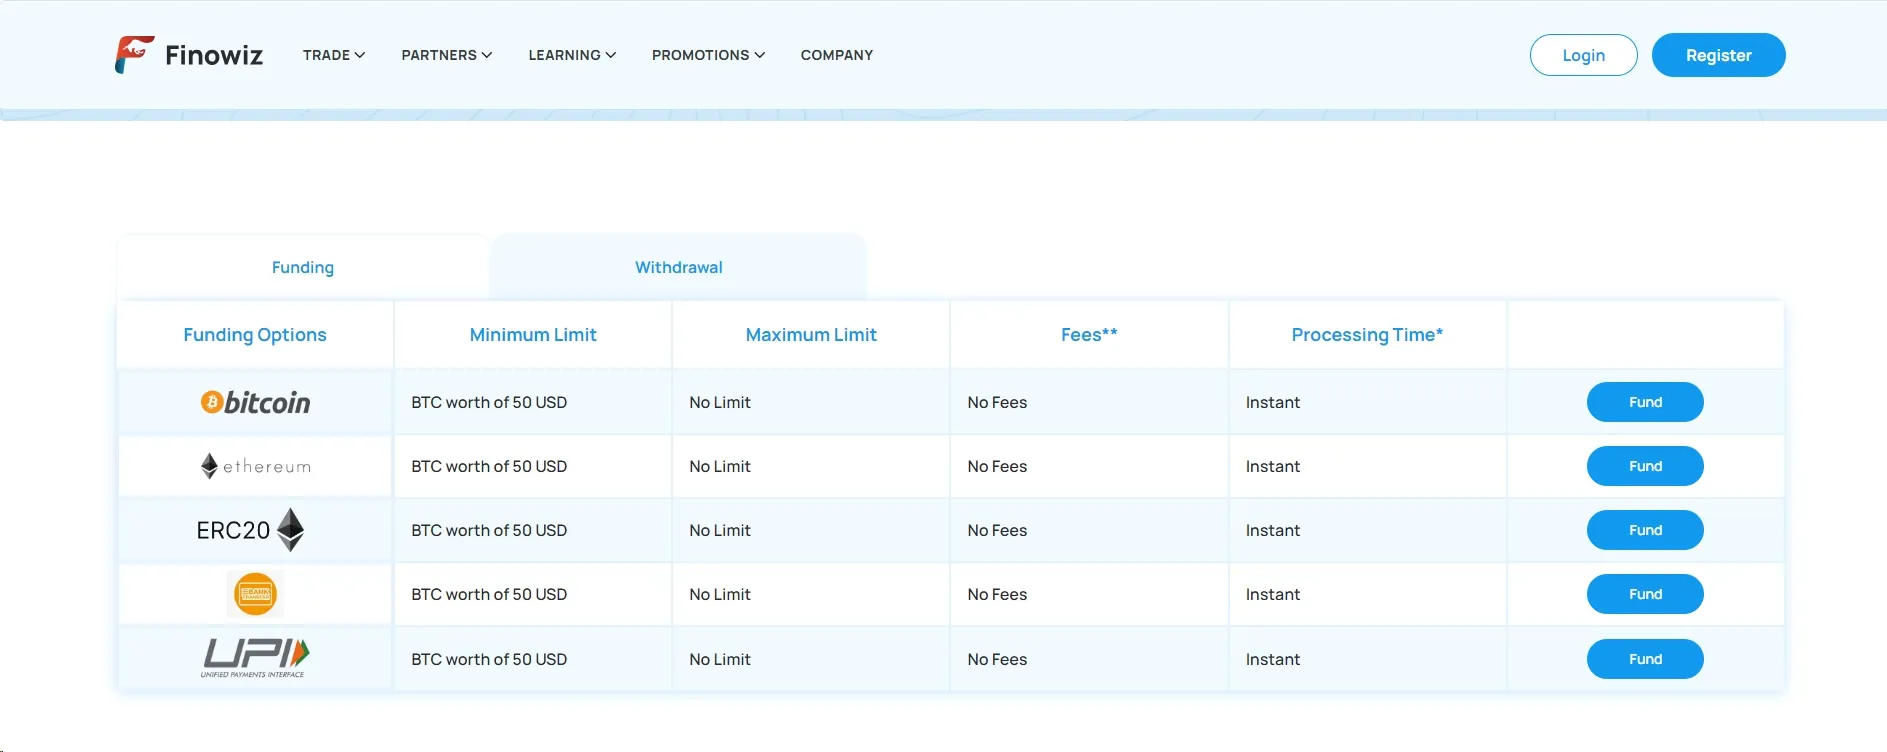The image size is (1887, 752).
Task: Expand the TRADE dropdown menu
Action: [334, 55]
